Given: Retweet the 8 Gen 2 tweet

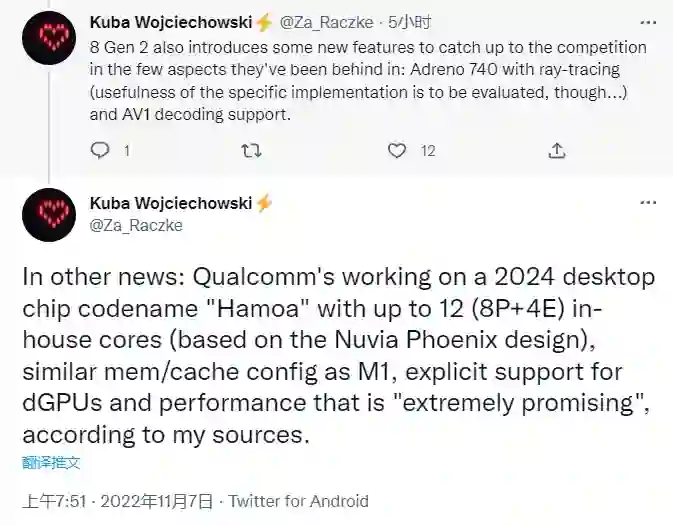Looking at the screenshot, I should click(x=252, y=151).
